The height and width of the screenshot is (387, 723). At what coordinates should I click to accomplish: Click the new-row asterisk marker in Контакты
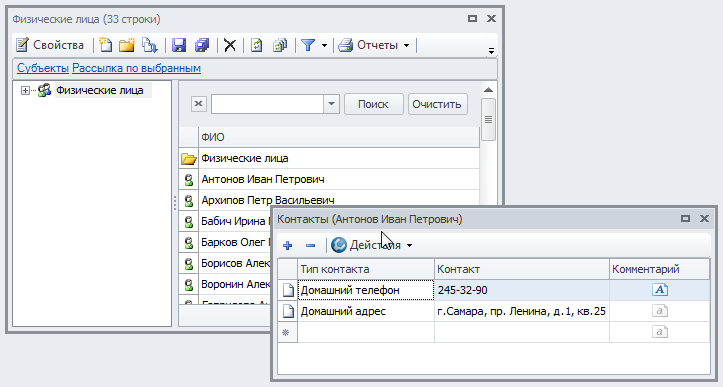[286, 332]
